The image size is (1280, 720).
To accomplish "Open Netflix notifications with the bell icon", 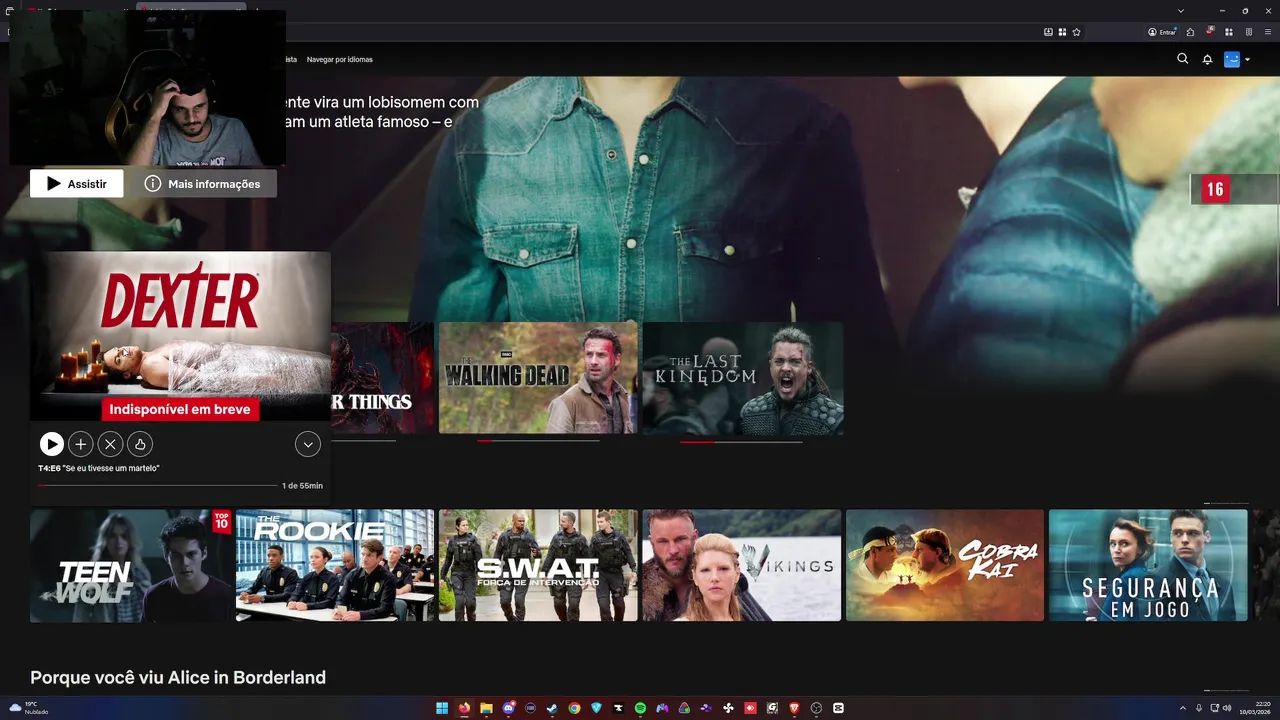I will coord(1207,60).
